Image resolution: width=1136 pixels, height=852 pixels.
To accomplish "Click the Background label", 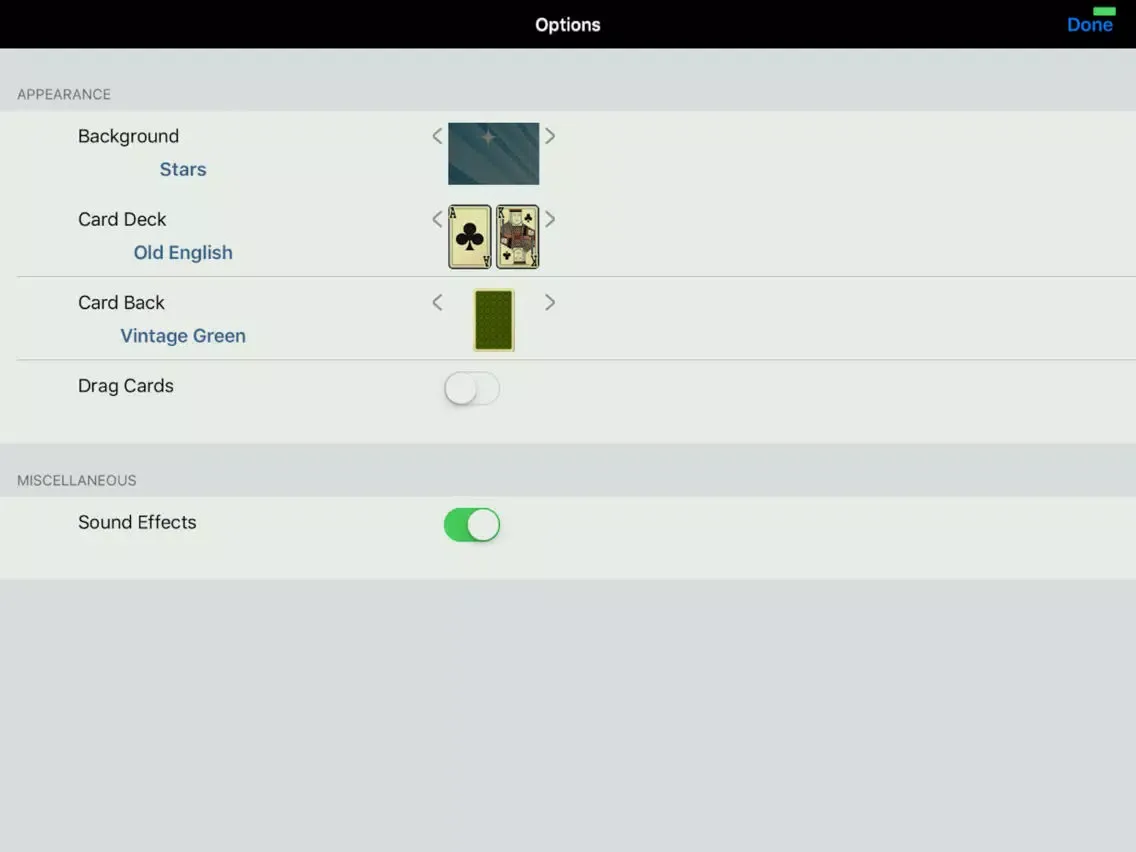I will click(128, 136).
